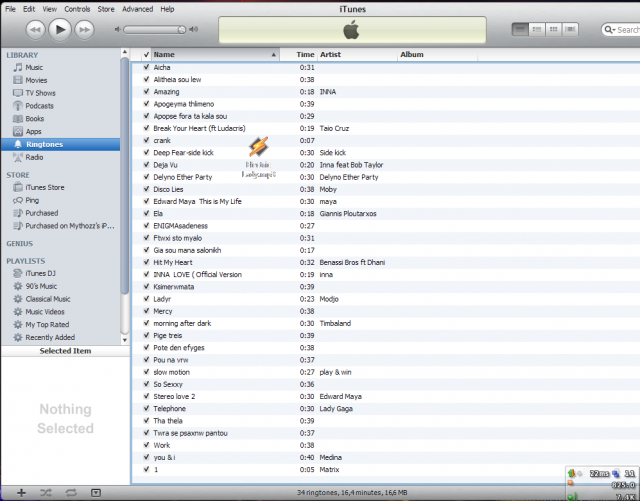Open the iTunes Store

61,187
